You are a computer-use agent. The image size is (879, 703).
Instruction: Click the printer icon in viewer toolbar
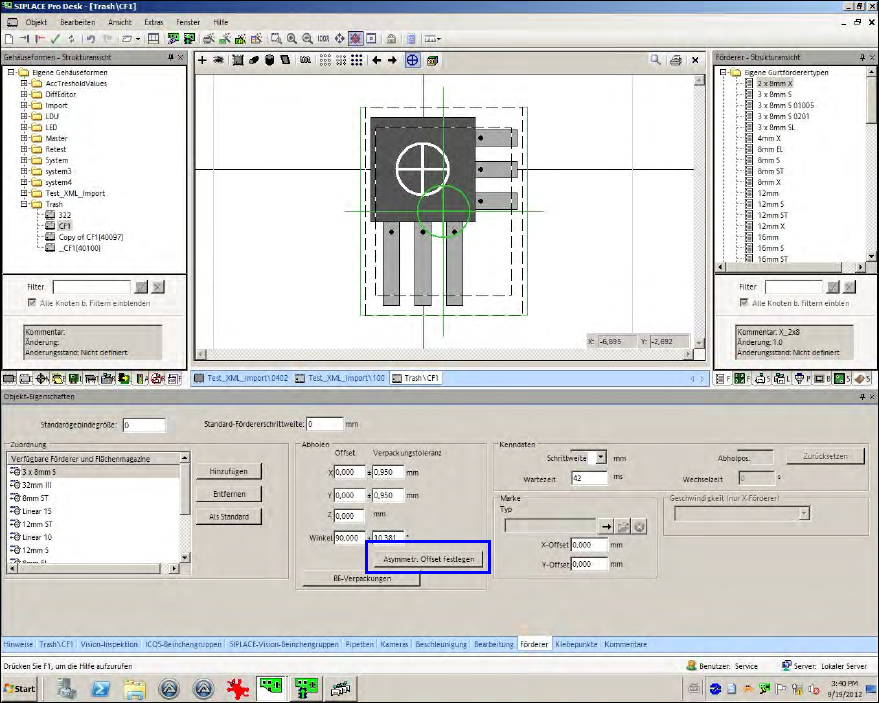point(676,61)
